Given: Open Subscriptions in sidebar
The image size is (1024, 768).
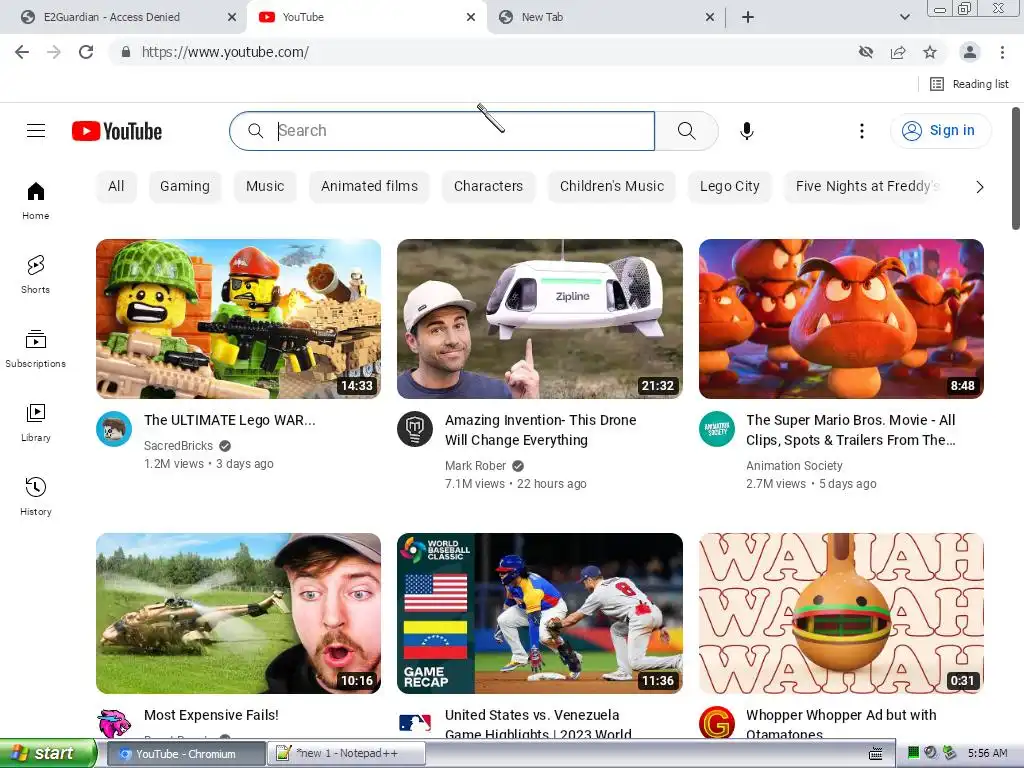Looking at the screenshot, I should pyautogui.click(x=36, y=349).
